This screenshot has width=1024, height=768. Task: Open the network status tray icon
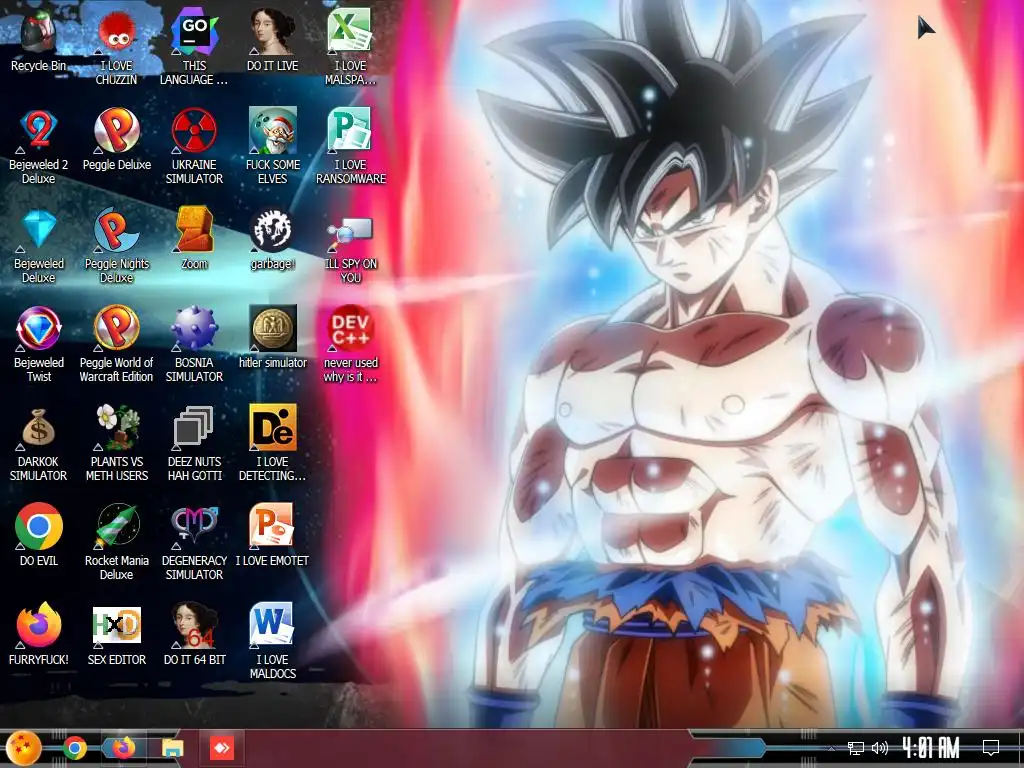856,748
